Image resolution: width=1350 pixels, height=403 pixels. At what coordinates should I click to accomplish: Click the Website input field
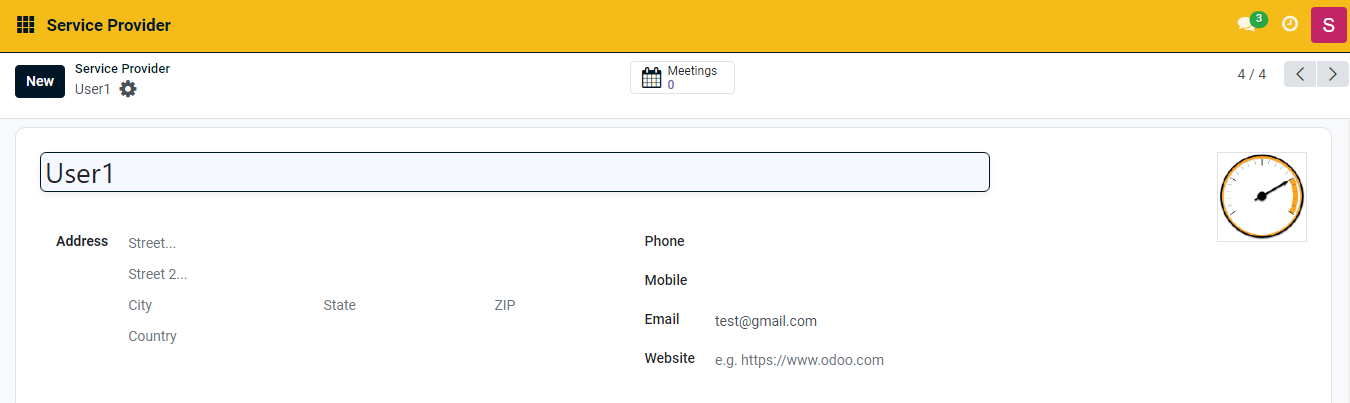click(900, 360)
